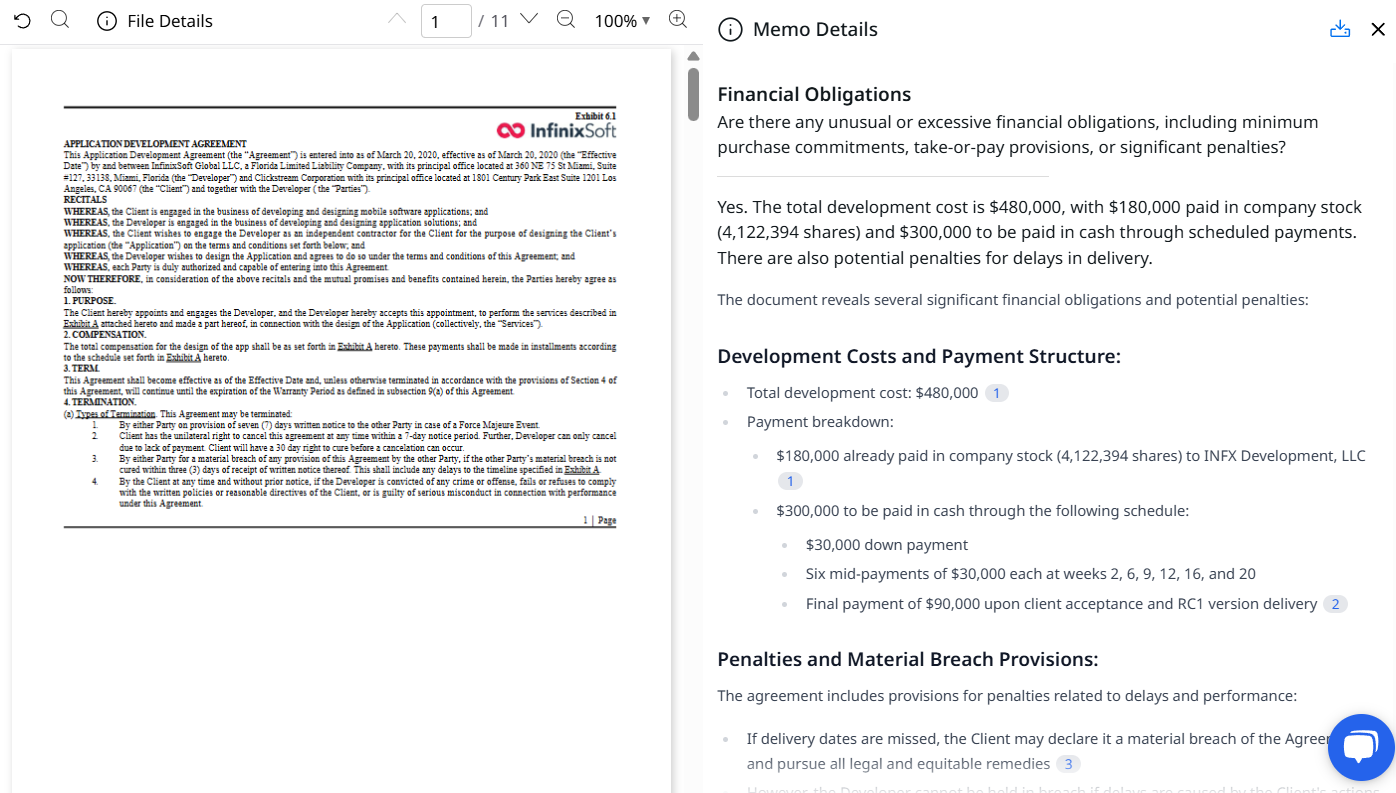
Task: Zoom in using the plus magnifier
Action: pyautogui.click(x=678, y=20)
